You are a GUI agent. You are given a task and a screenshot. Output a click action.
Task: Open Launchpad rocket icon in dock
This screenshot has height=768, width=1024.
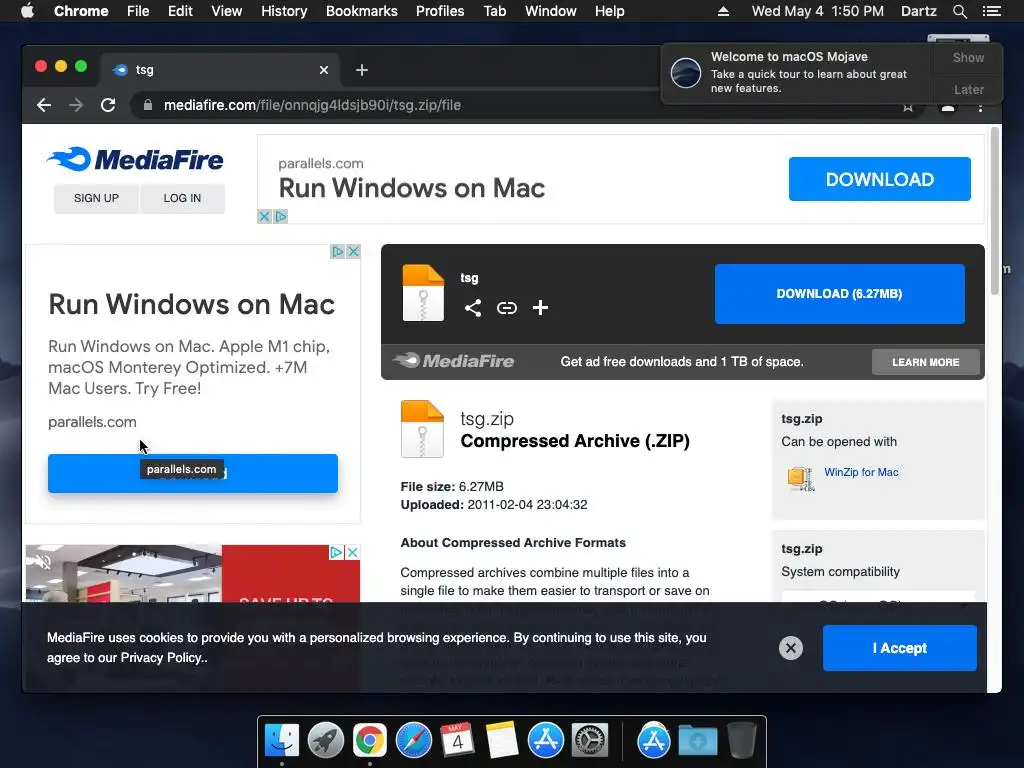coord(326,741)
